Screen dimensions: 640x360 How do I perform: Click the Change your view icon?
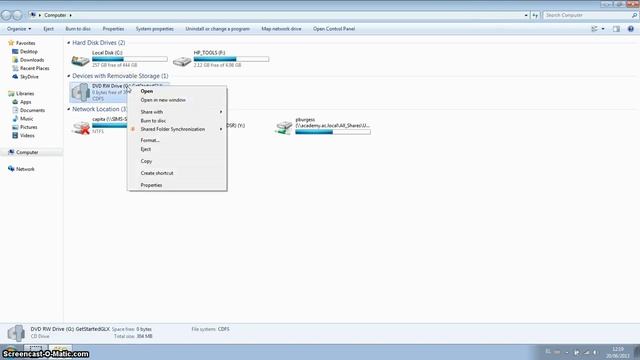594,29
